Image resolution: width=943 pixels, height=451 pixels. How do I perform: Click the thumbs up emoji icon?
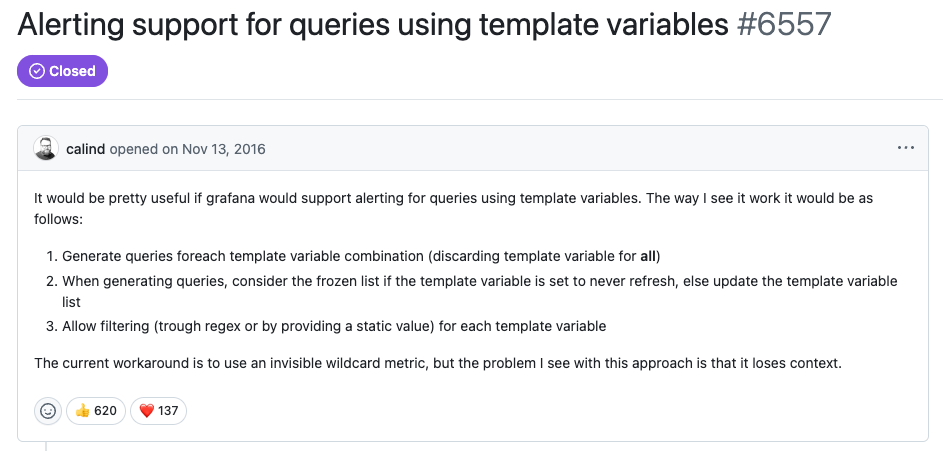(82, 411)
